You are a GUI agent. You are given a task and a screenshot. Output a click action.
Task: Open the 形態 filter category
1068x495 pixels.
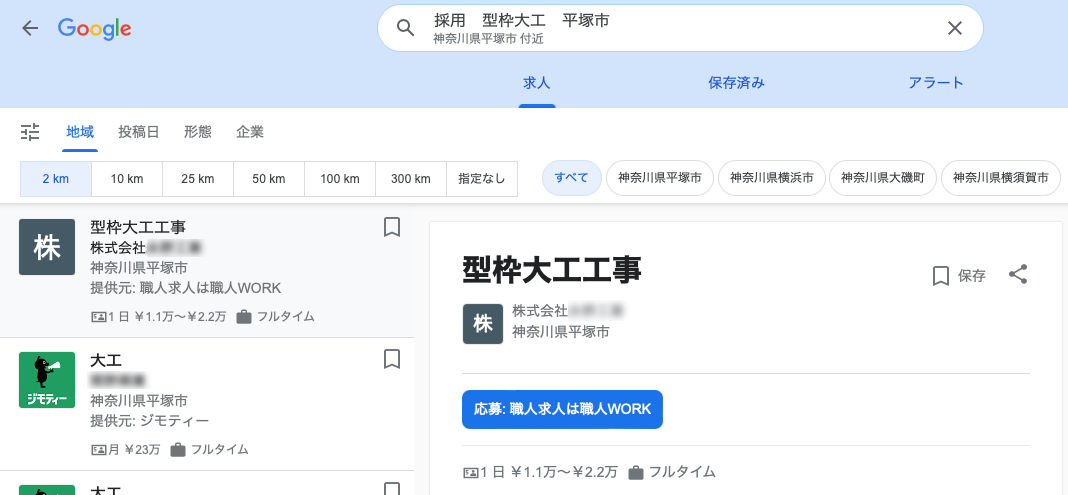coord(198,132)
